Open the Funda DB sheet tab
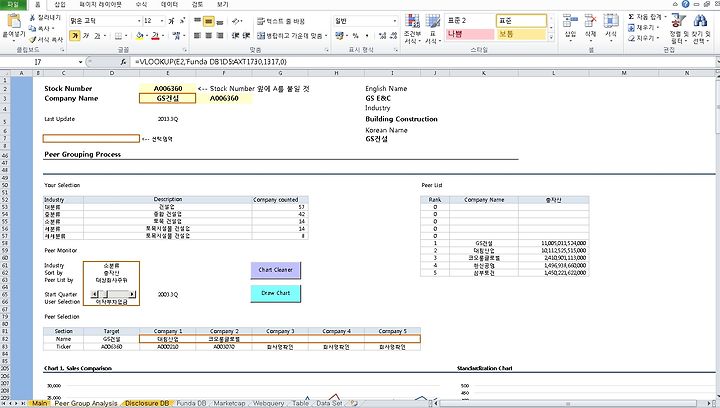Image resolution: width=720 pixels, height=408 pixels. [191, 403]
